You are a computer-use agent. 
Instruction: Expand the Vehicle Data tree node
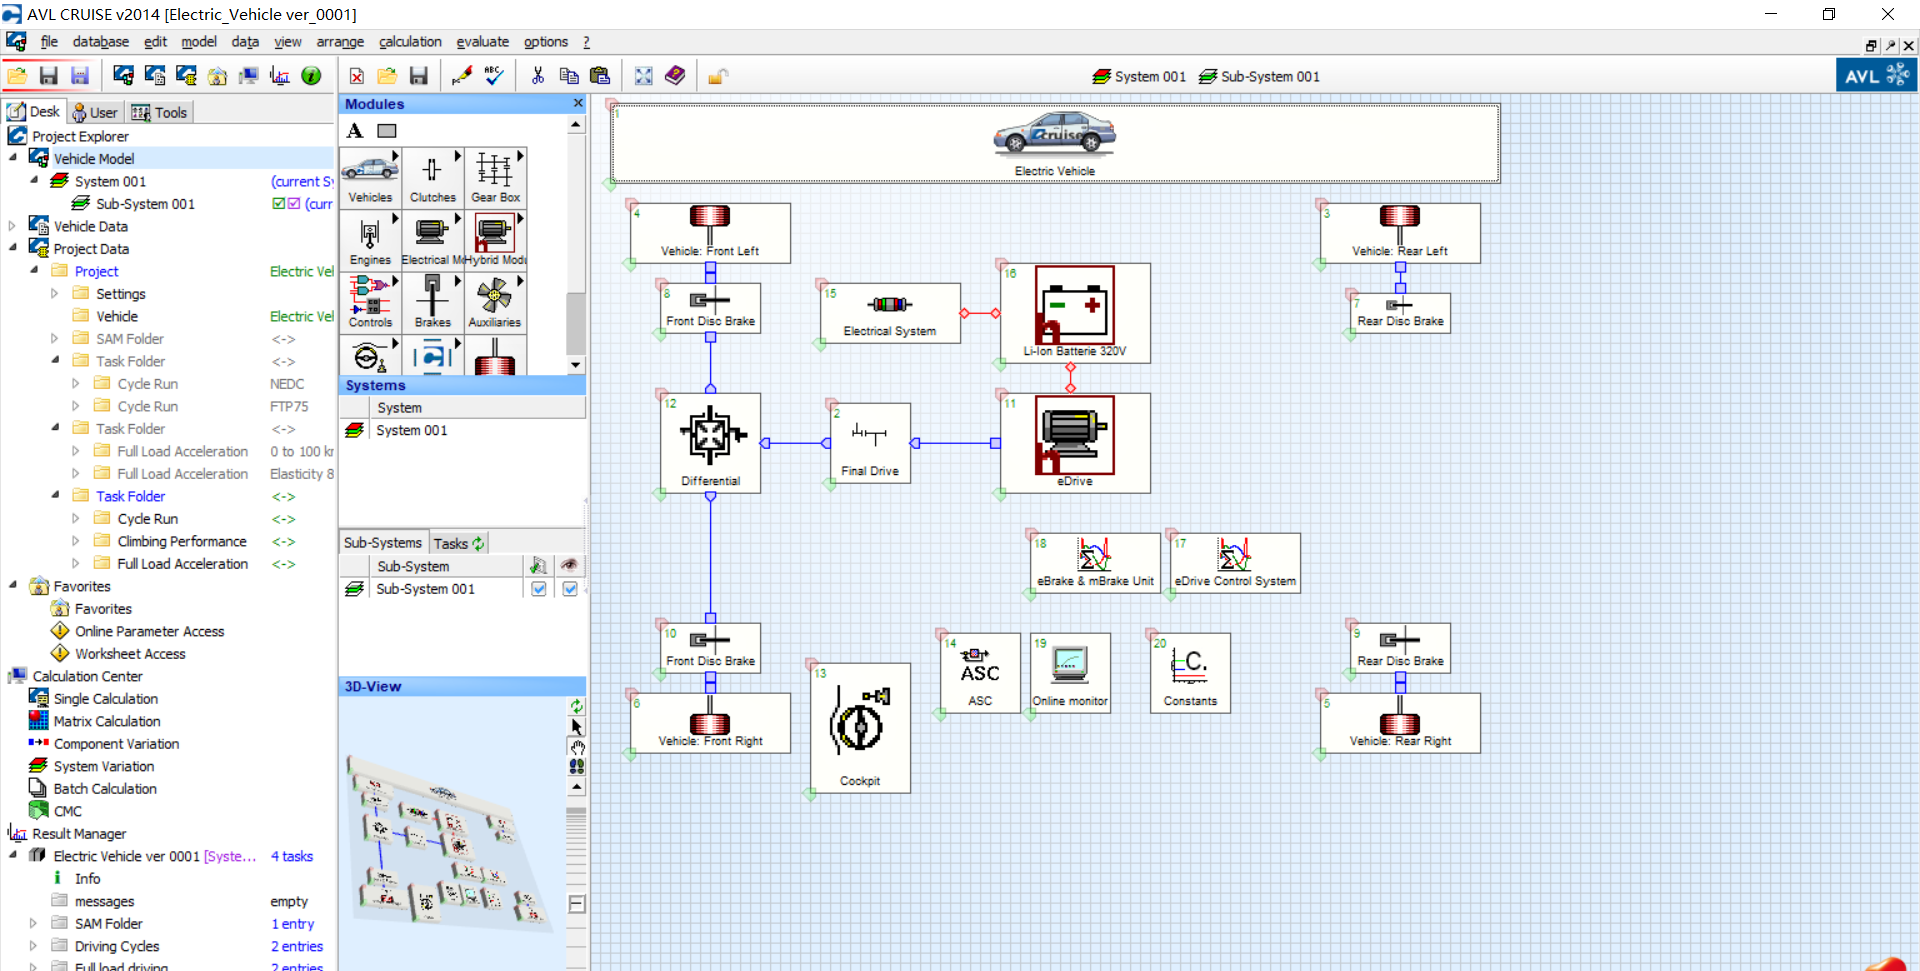click(x=13, y=227)
